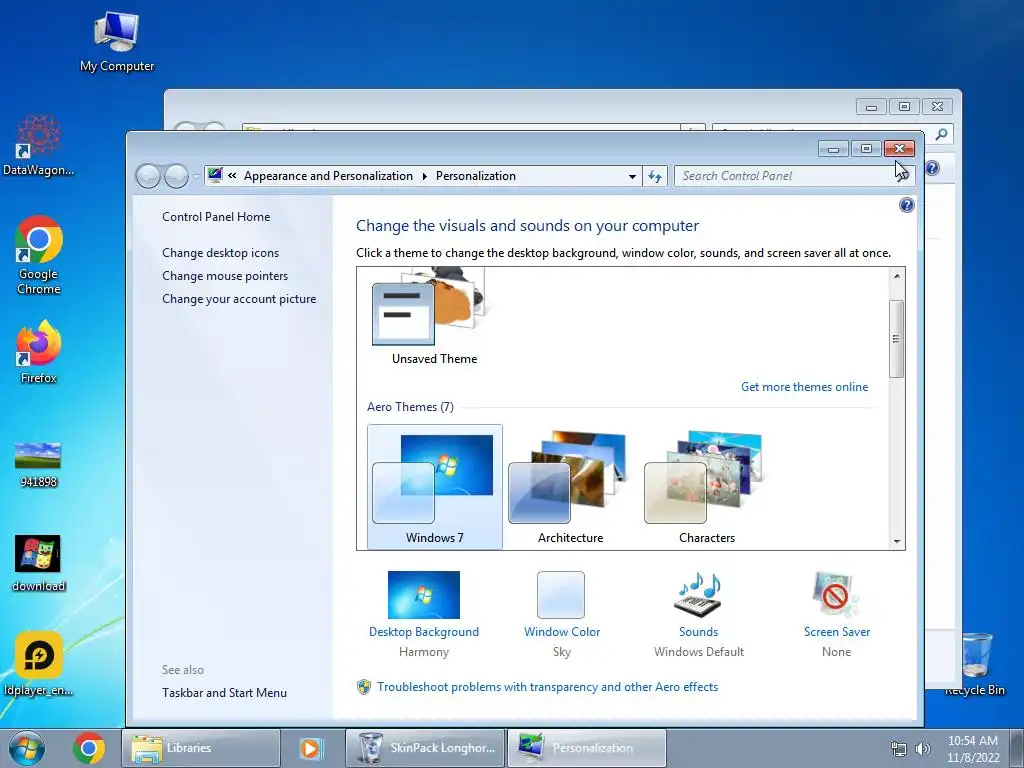
Task: Click the help icon in the background window
Action: (x=933, y=168)
